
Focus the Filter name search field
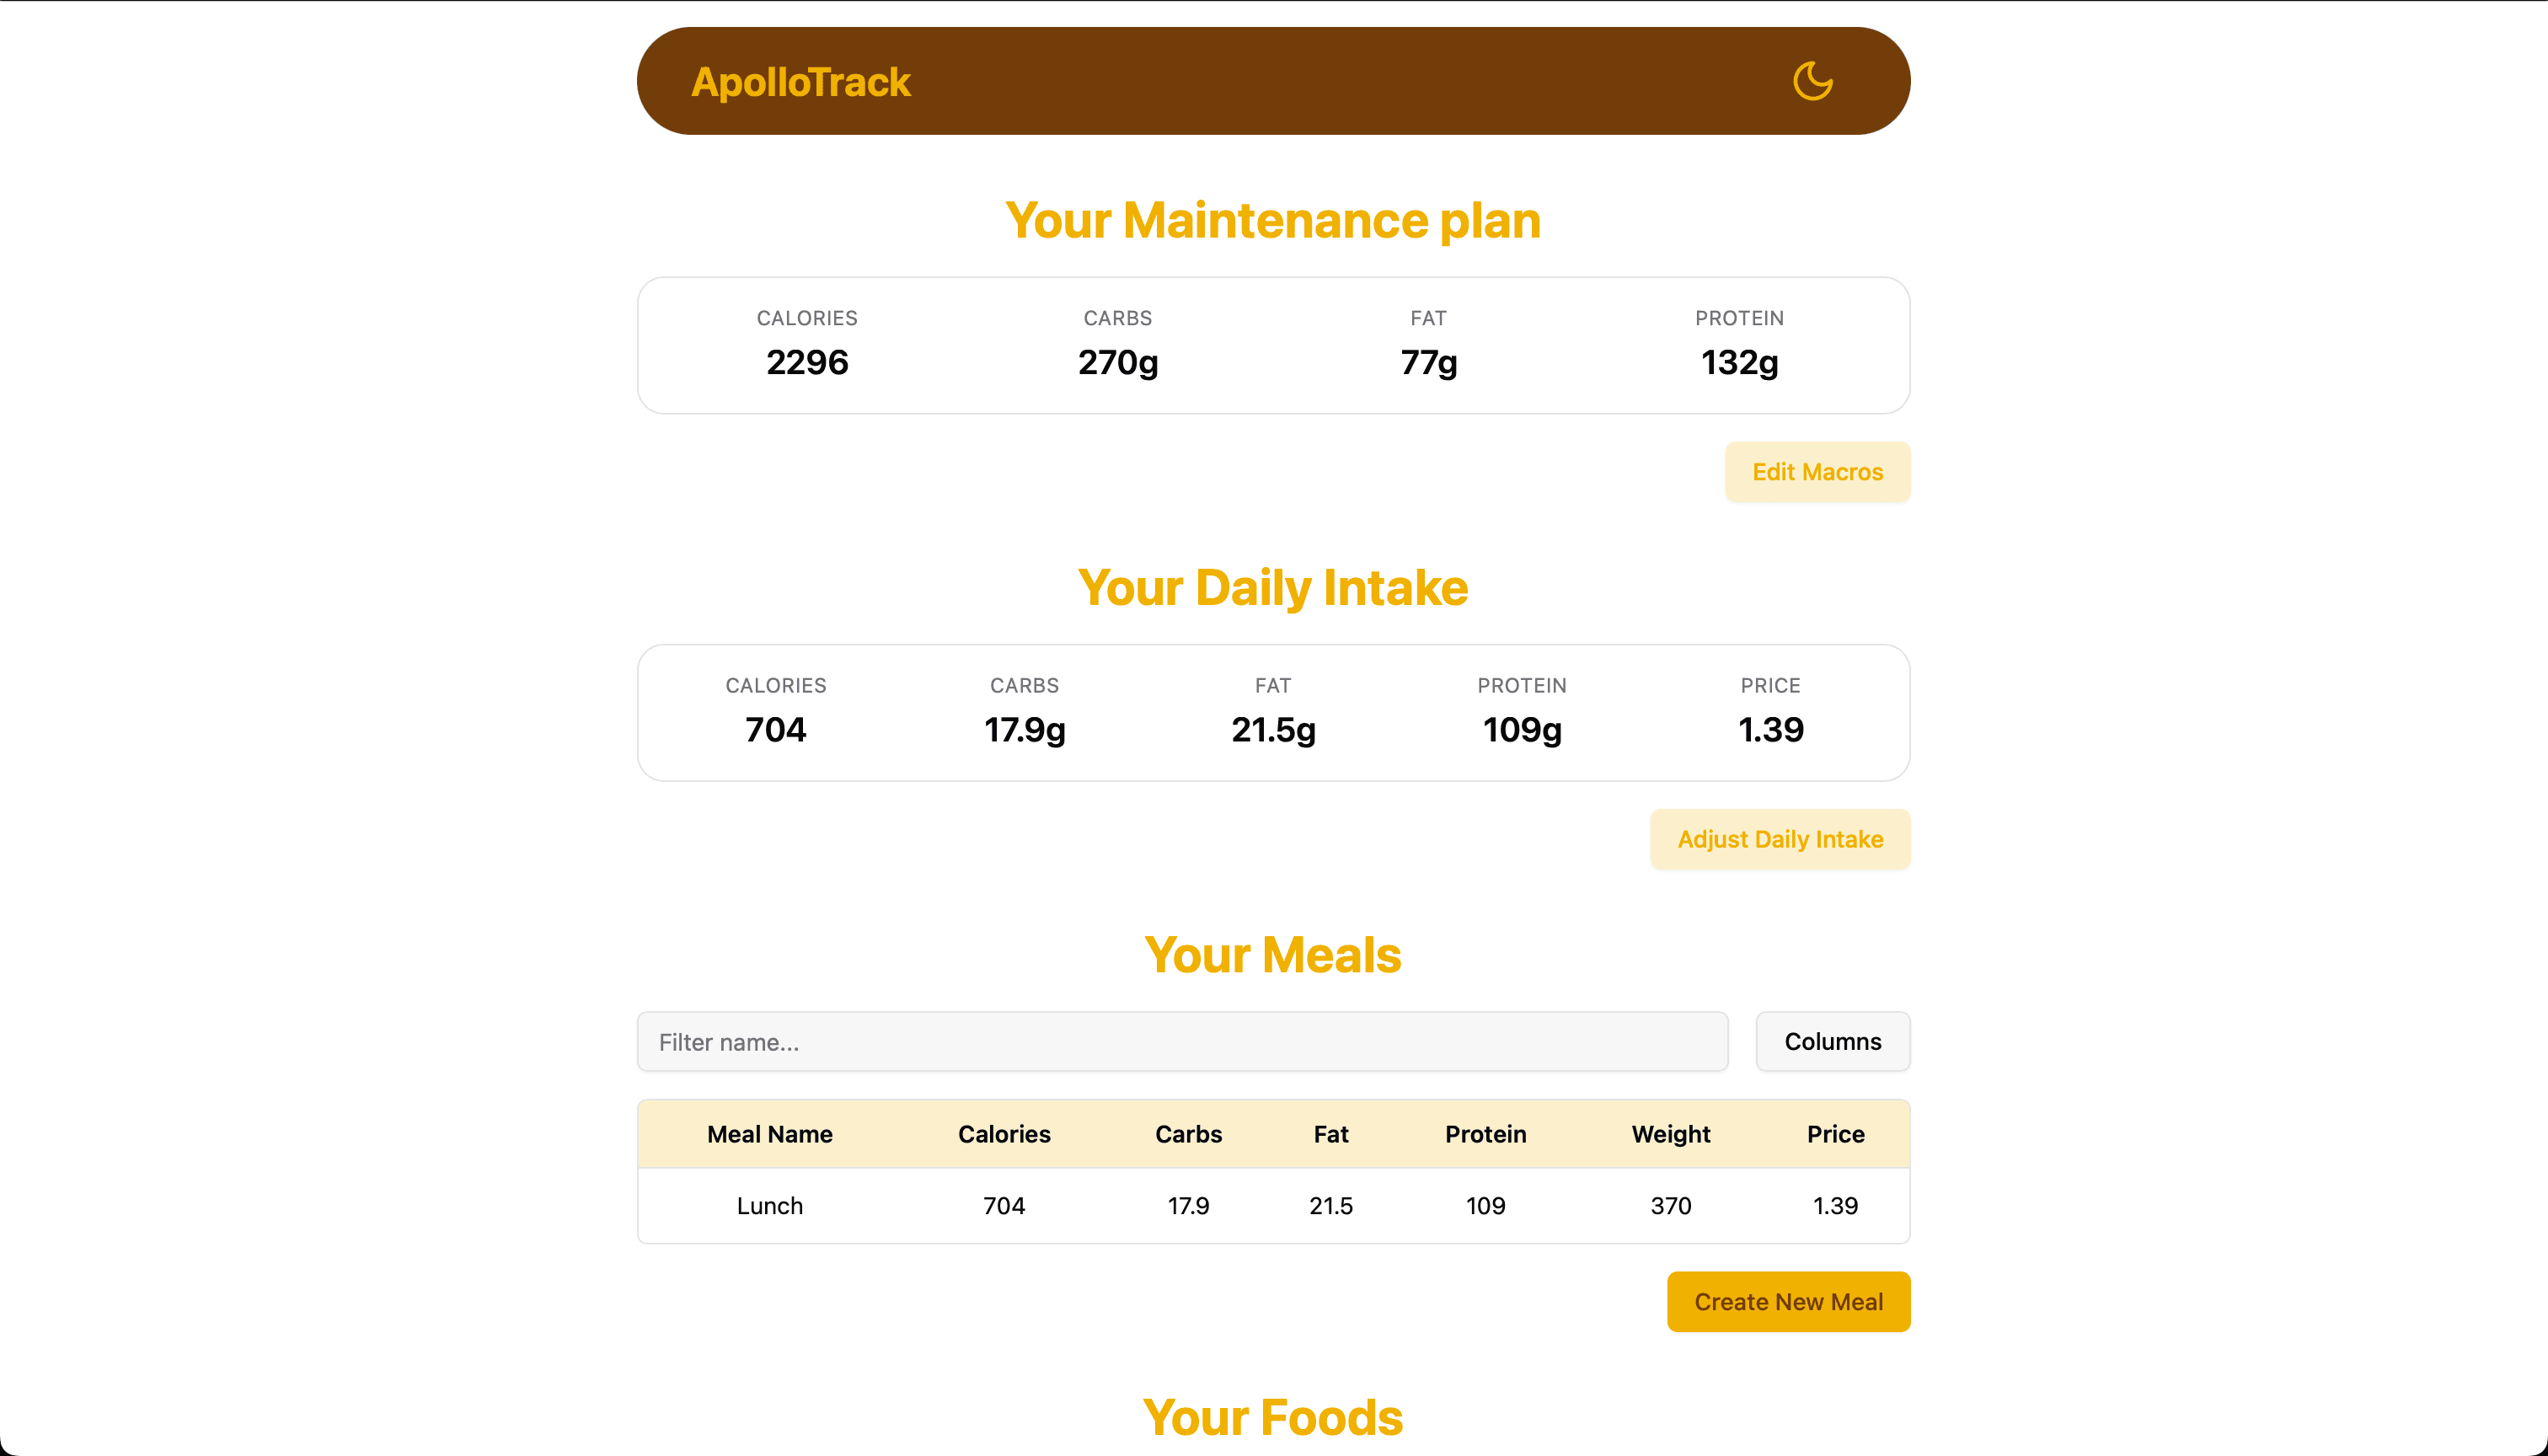tap(1182, 1042)
